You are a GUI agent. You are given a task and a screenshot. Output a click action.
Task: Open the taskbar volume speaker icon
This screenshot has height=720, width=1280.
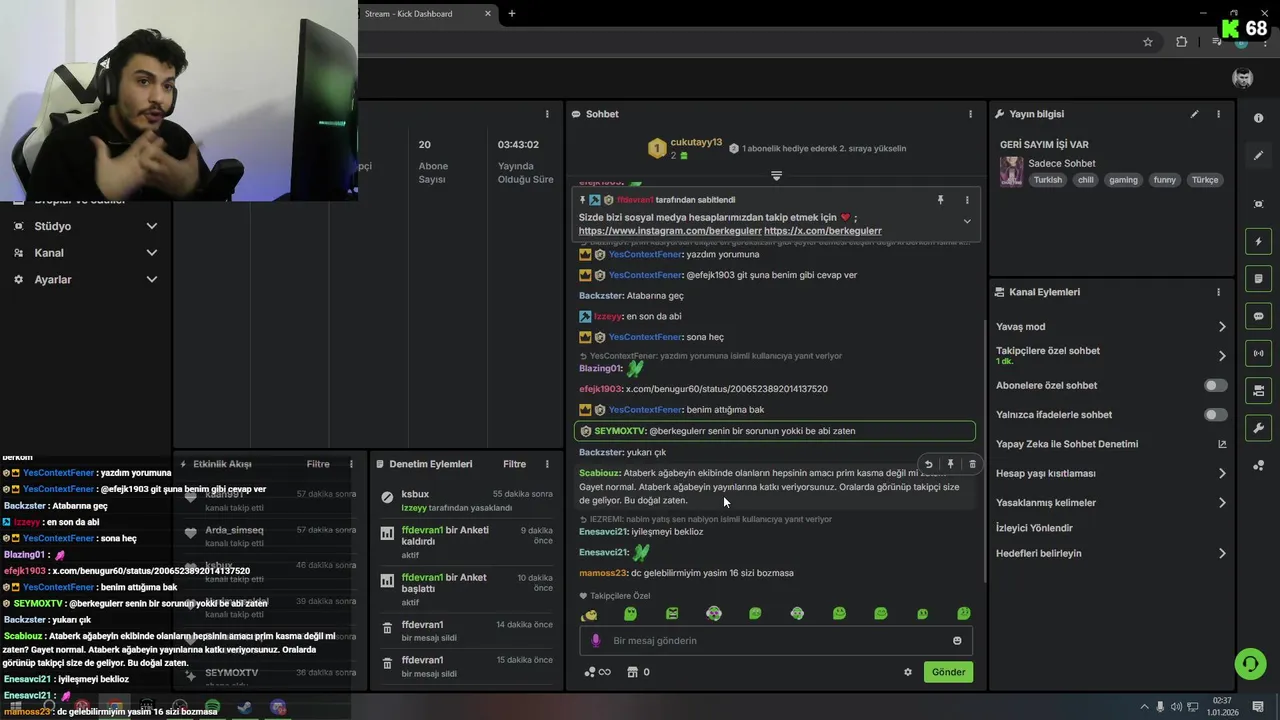1176,707
